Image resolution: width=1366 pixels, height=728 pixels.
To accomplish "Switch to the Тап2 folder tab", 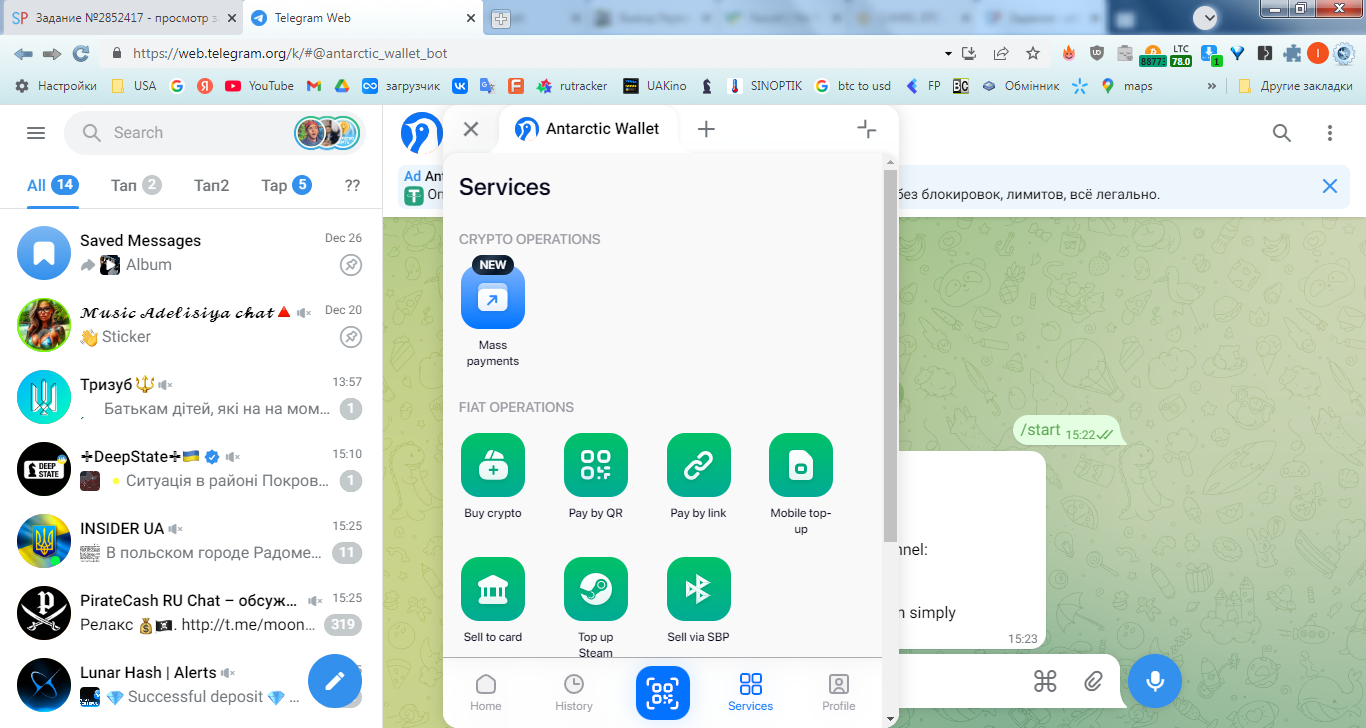I will pos(212,185).
